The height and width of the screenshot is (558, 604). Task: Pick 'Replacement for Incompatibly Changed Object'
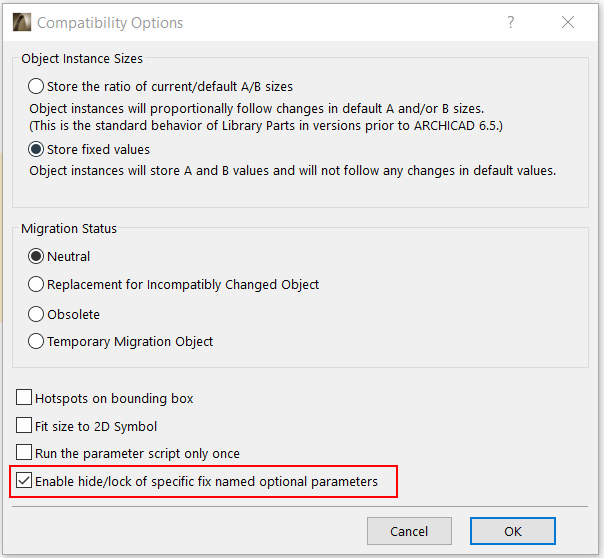click(37, 284)
